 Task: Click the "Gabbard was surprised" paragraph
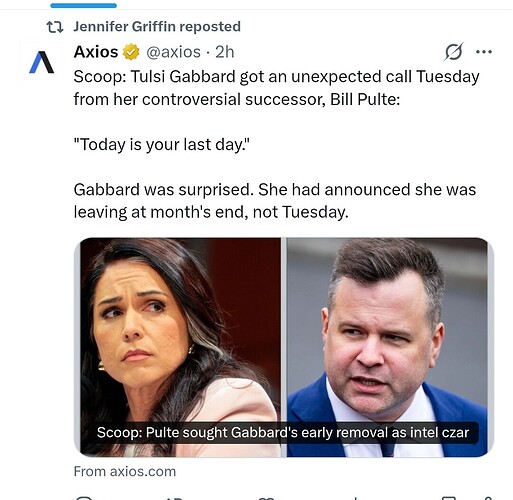point(275,201)
